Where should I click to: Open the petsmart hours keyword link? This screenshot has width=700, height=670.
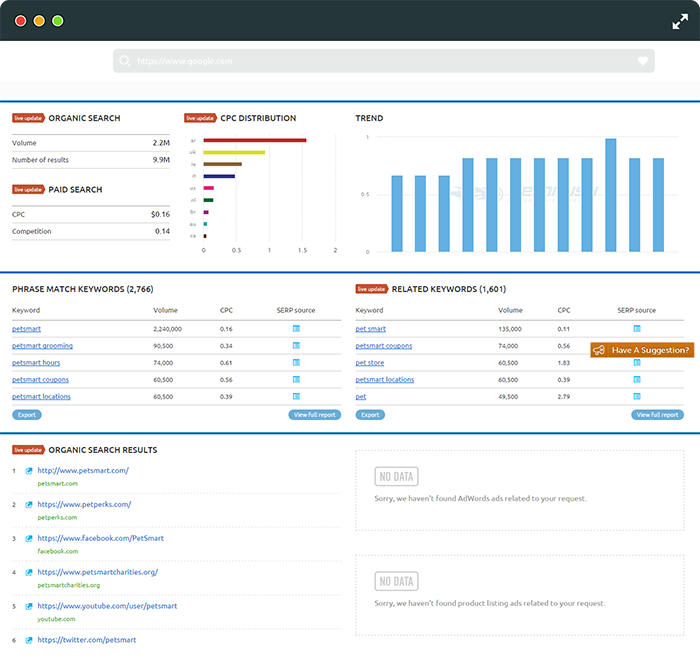pyautogui.click(x=36, y=362)
